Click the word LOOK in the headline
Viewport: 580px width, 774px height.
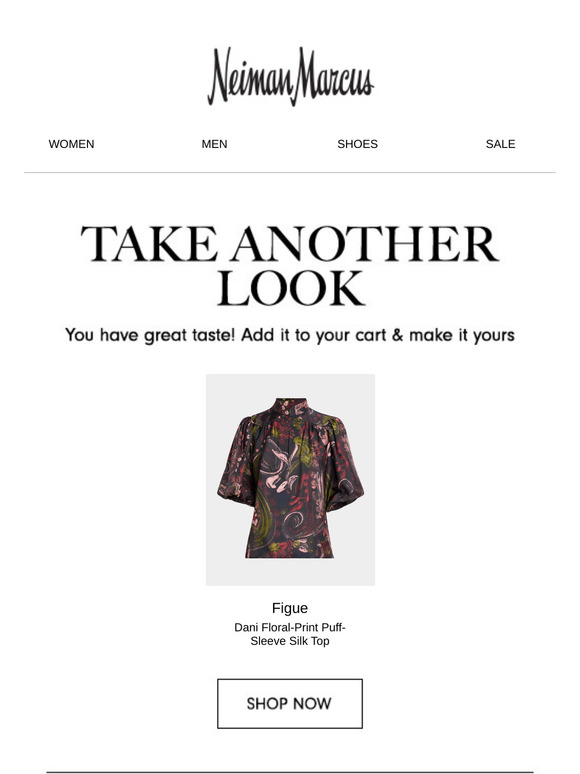291,288
